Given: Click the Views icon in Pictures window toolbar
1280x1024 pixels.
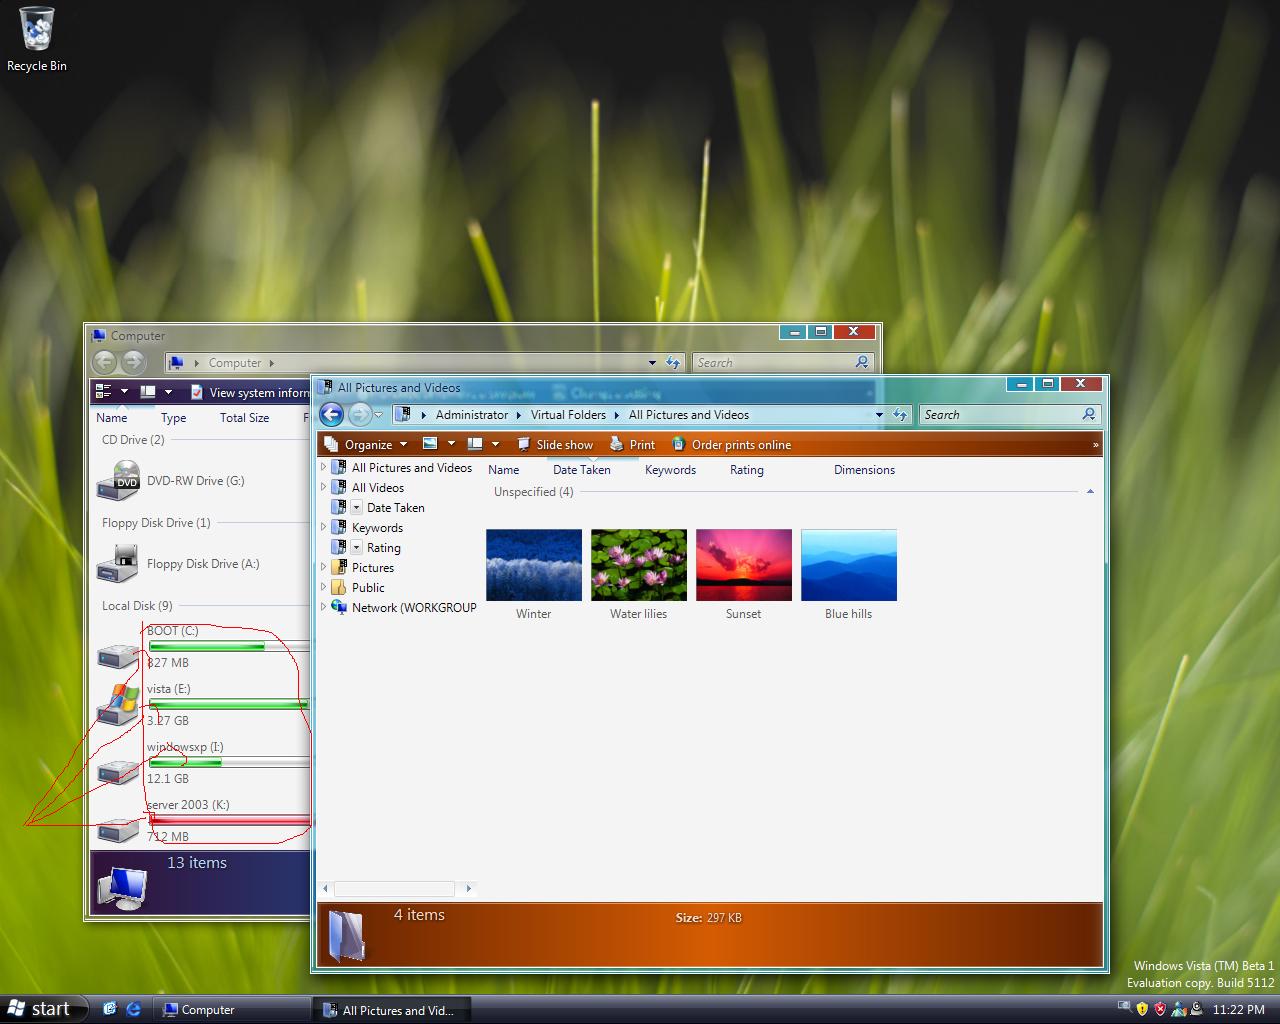Looking at the screenshot, I should click(x=430, y=443).
